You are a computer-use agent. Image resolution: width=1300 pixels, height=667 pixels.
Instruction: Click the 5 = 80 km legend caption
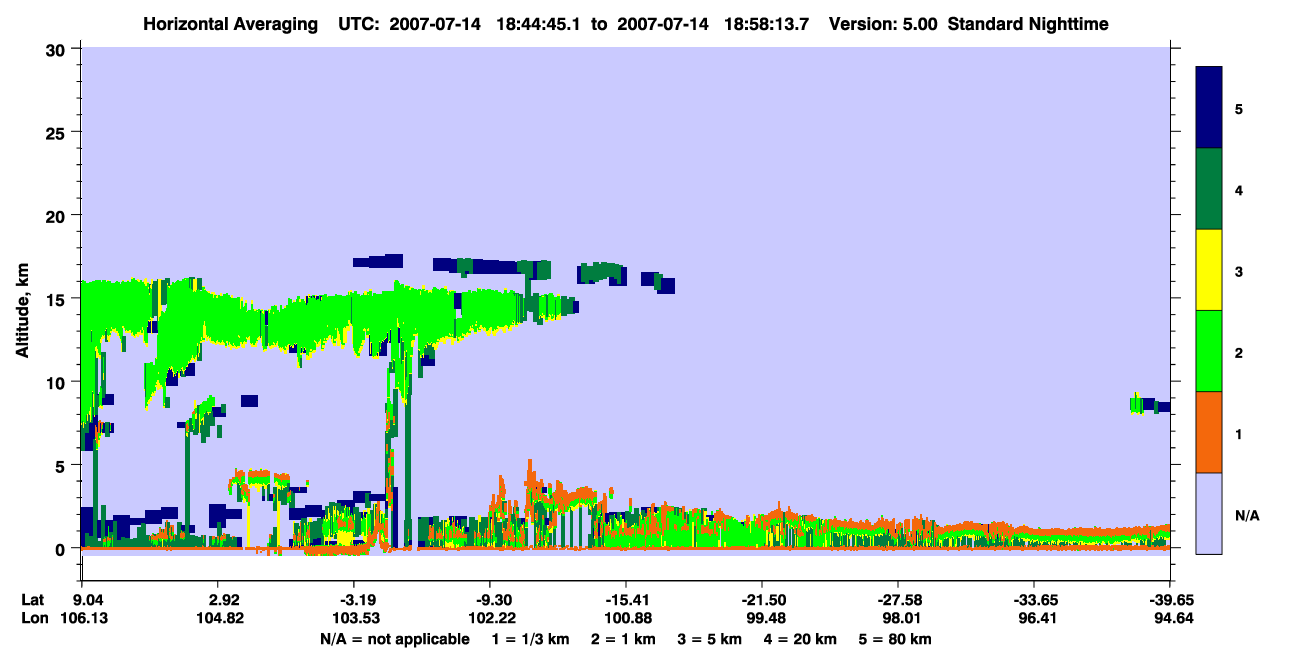(894, 639)
